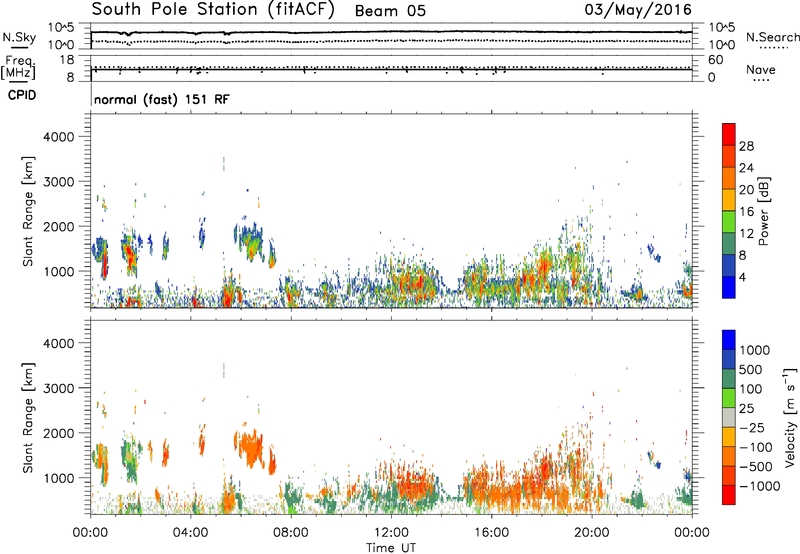Viewport: 800px width, 554px height.
Task: Click the '-1000' velocity colorbar tick
Action: (x=759, y=486)
